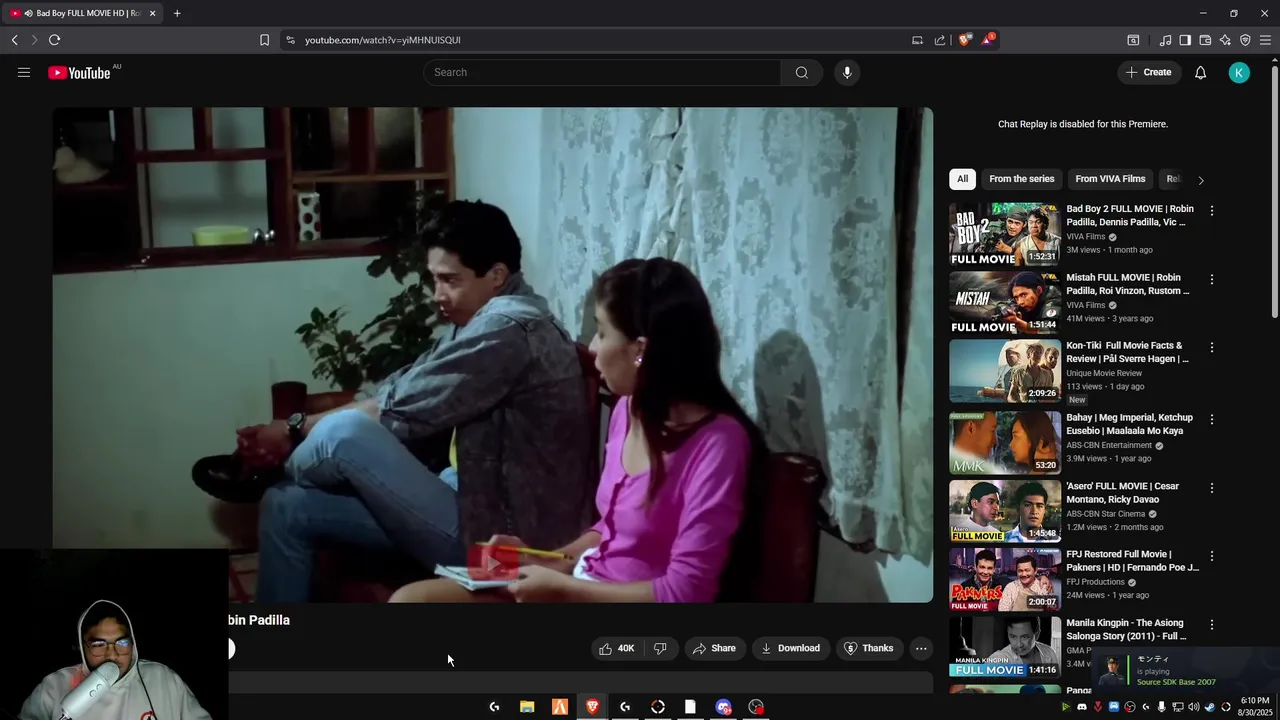Open OBS Studio from the taskbar

pos(756,707)
